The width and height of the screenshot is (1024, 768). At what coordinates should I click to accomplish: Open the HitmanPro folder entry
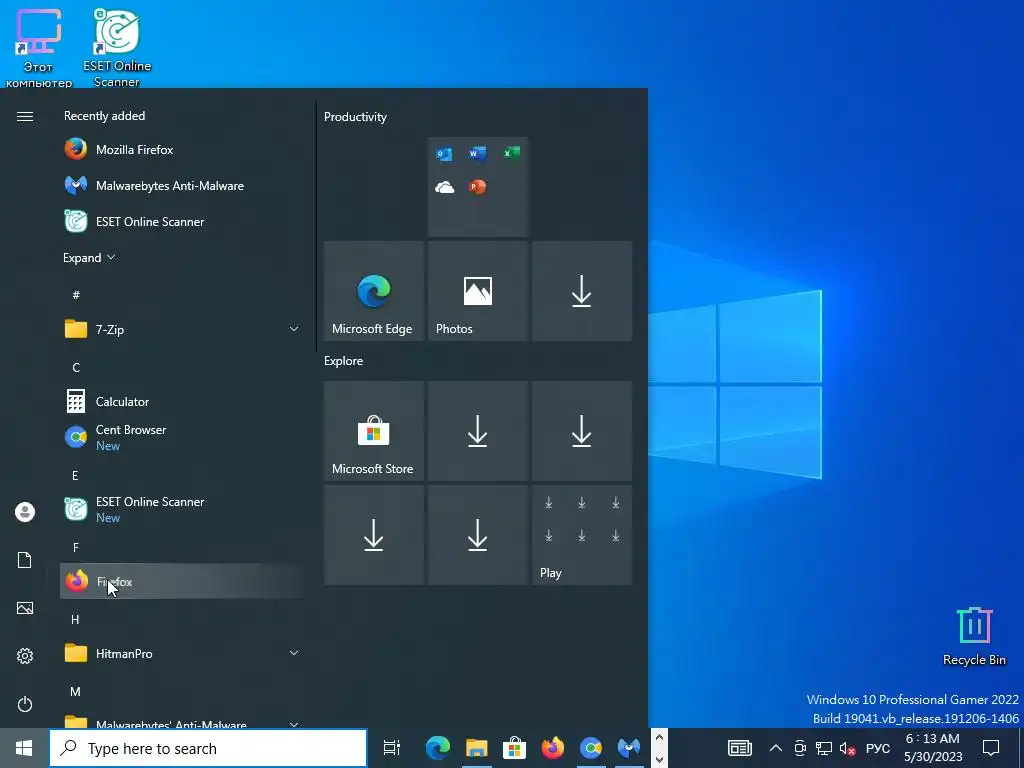point(183,653)
